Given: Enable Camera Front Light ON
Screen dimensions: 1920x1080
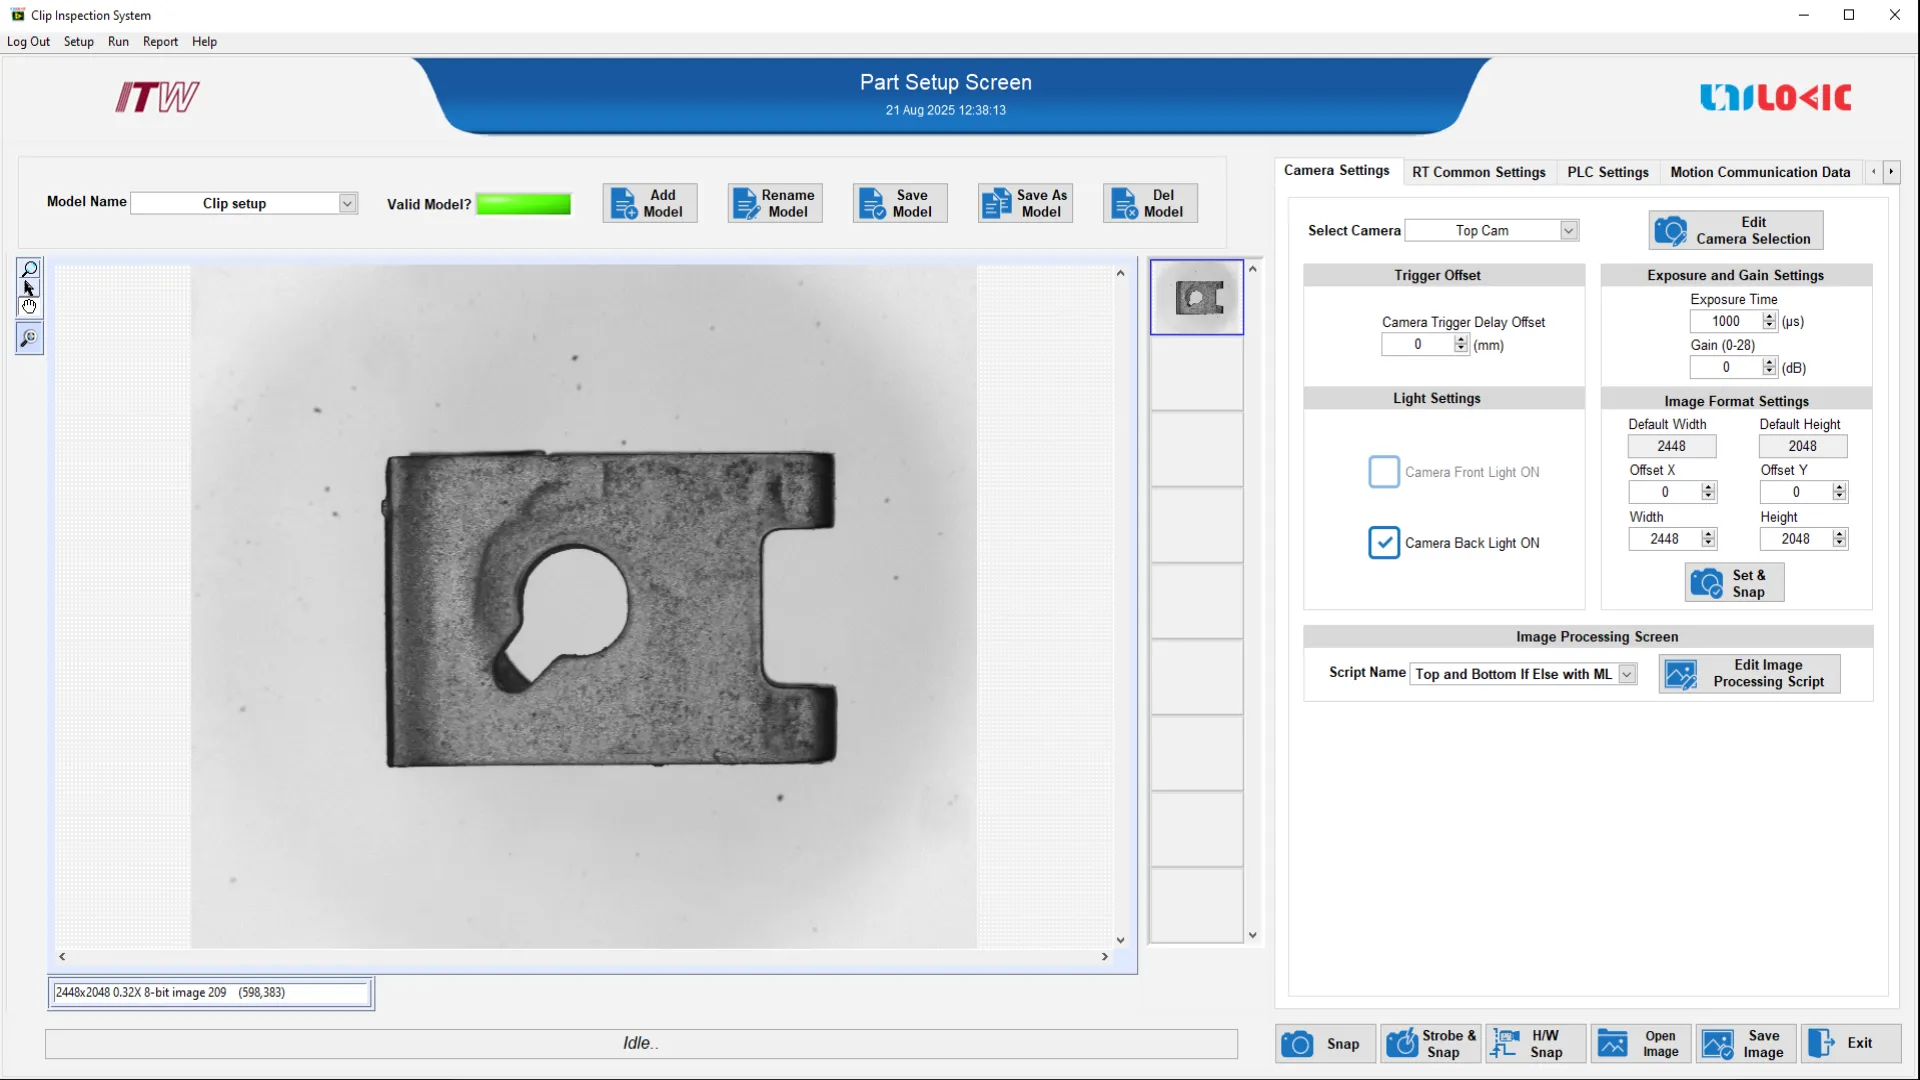Looking at the screenshot, I should 1384,471.
